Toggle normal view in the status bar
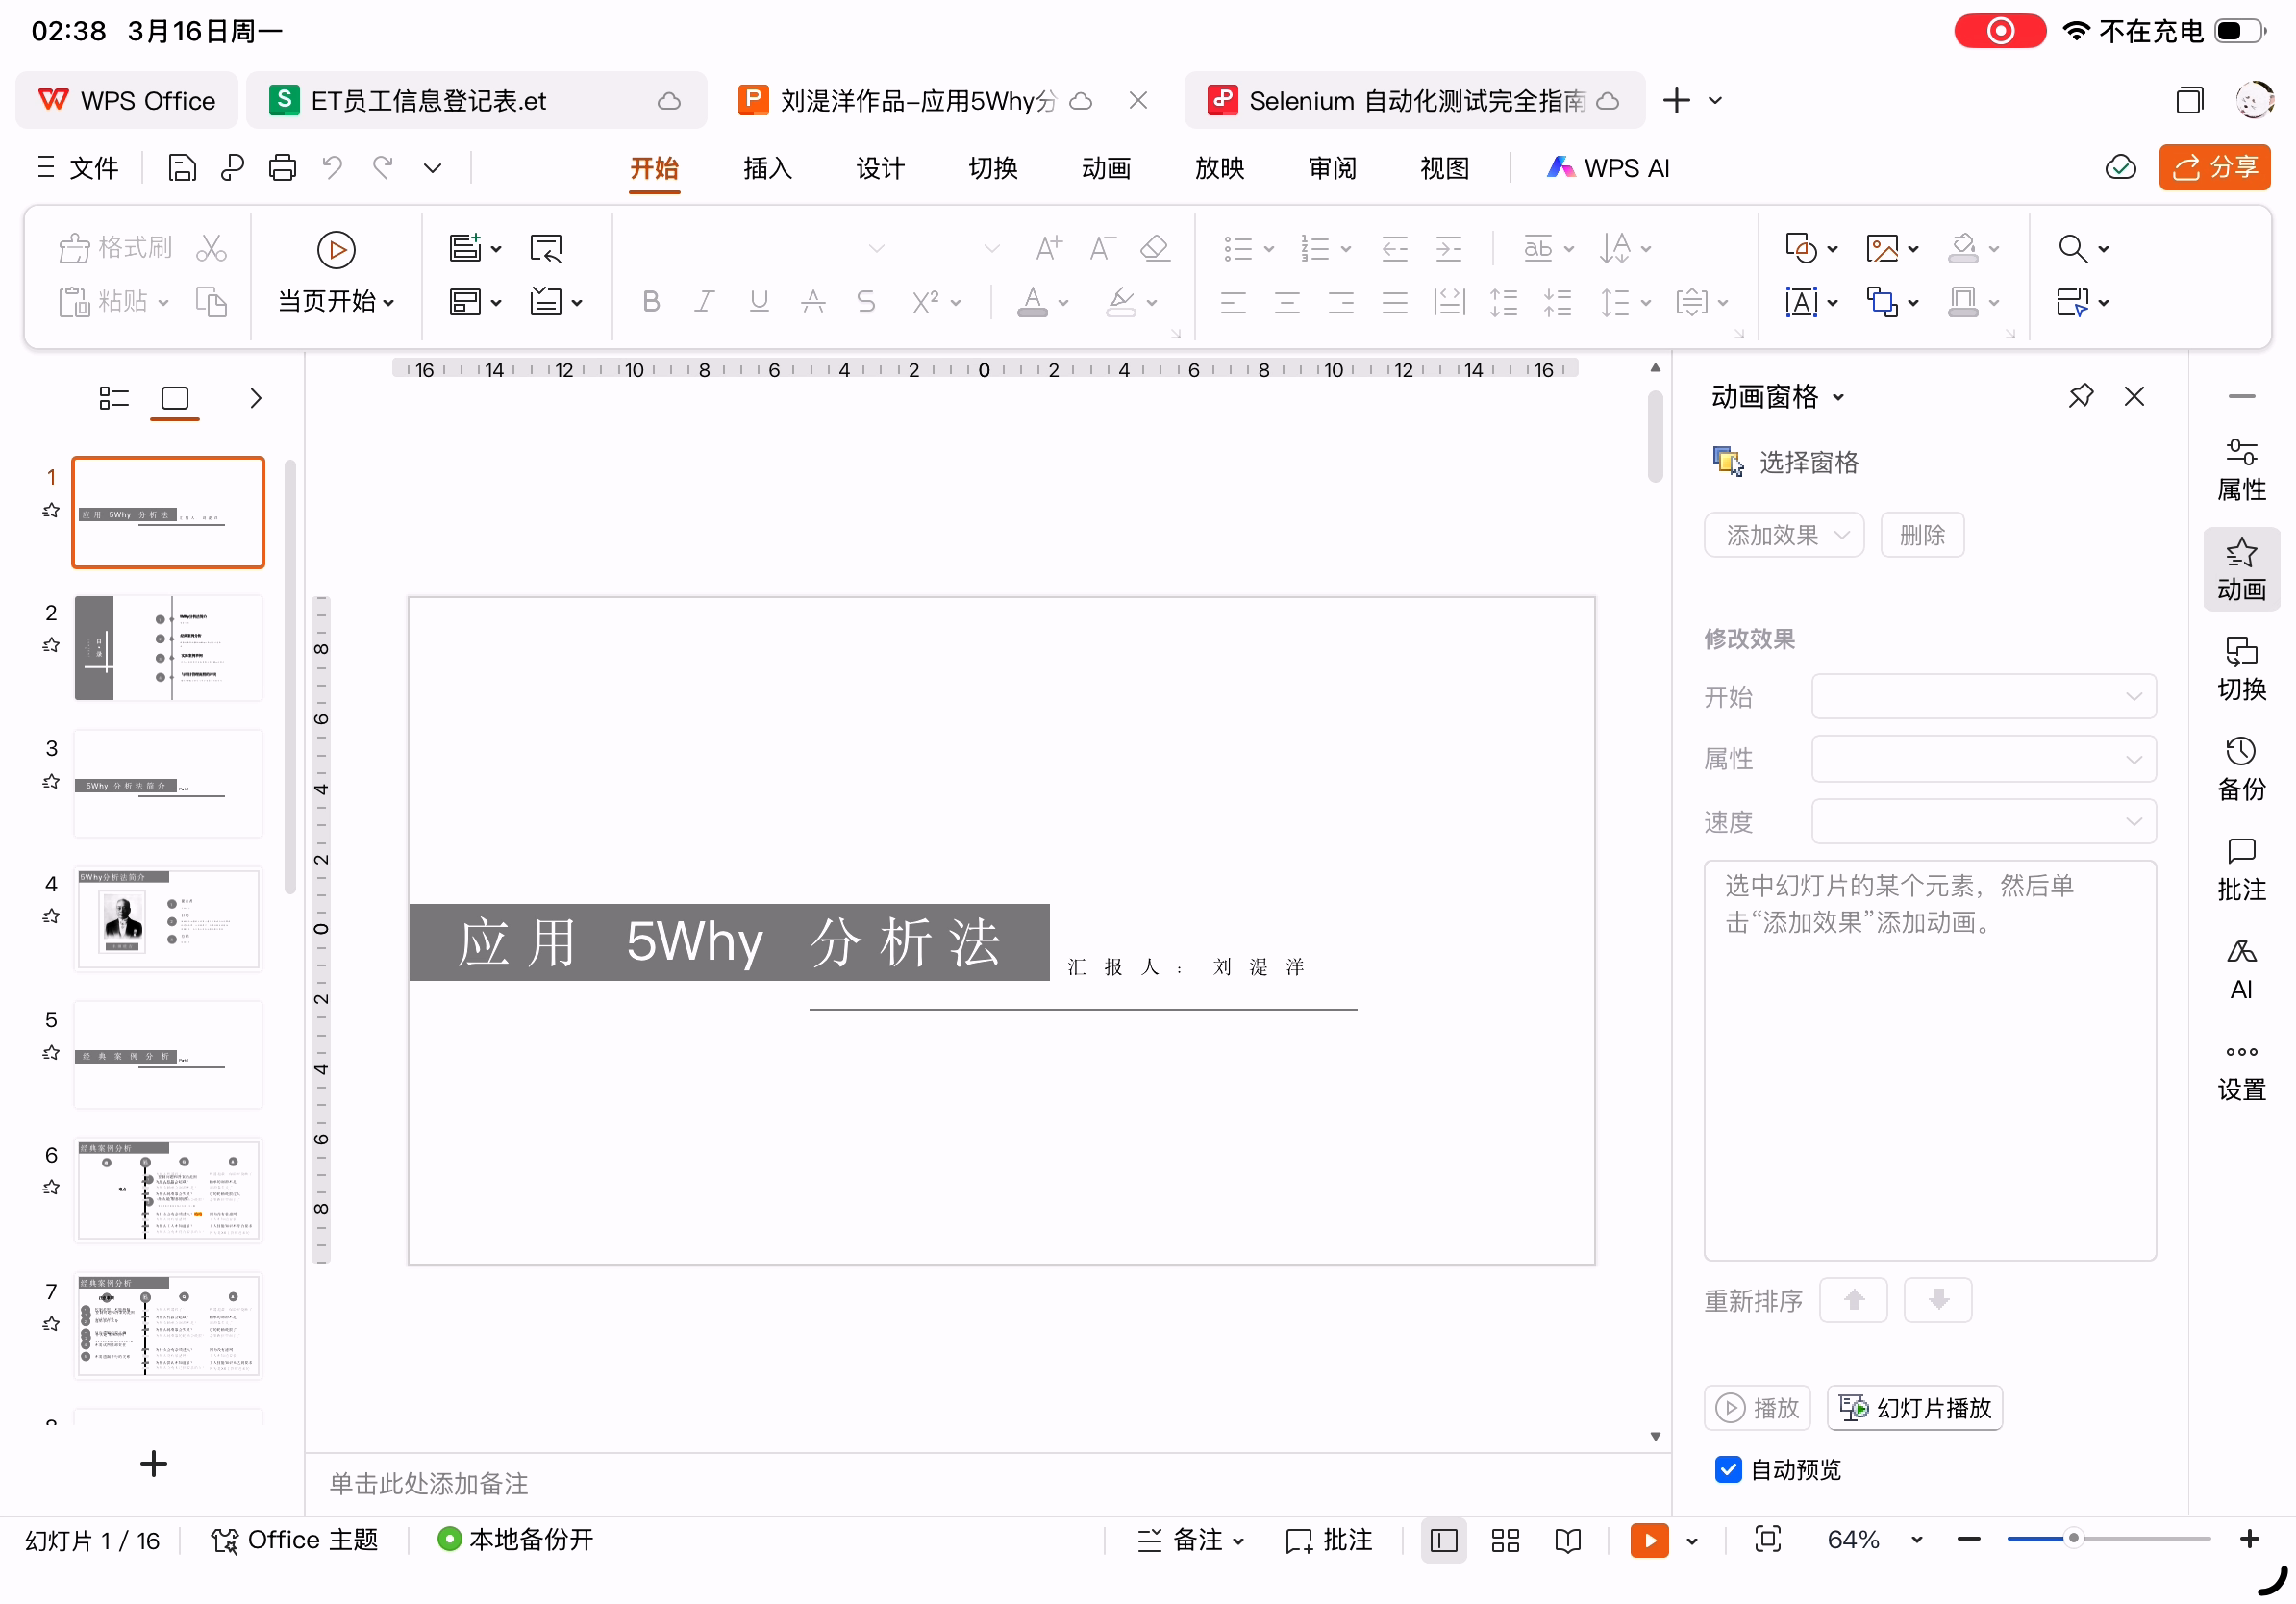 (x=1443, y=1540)
